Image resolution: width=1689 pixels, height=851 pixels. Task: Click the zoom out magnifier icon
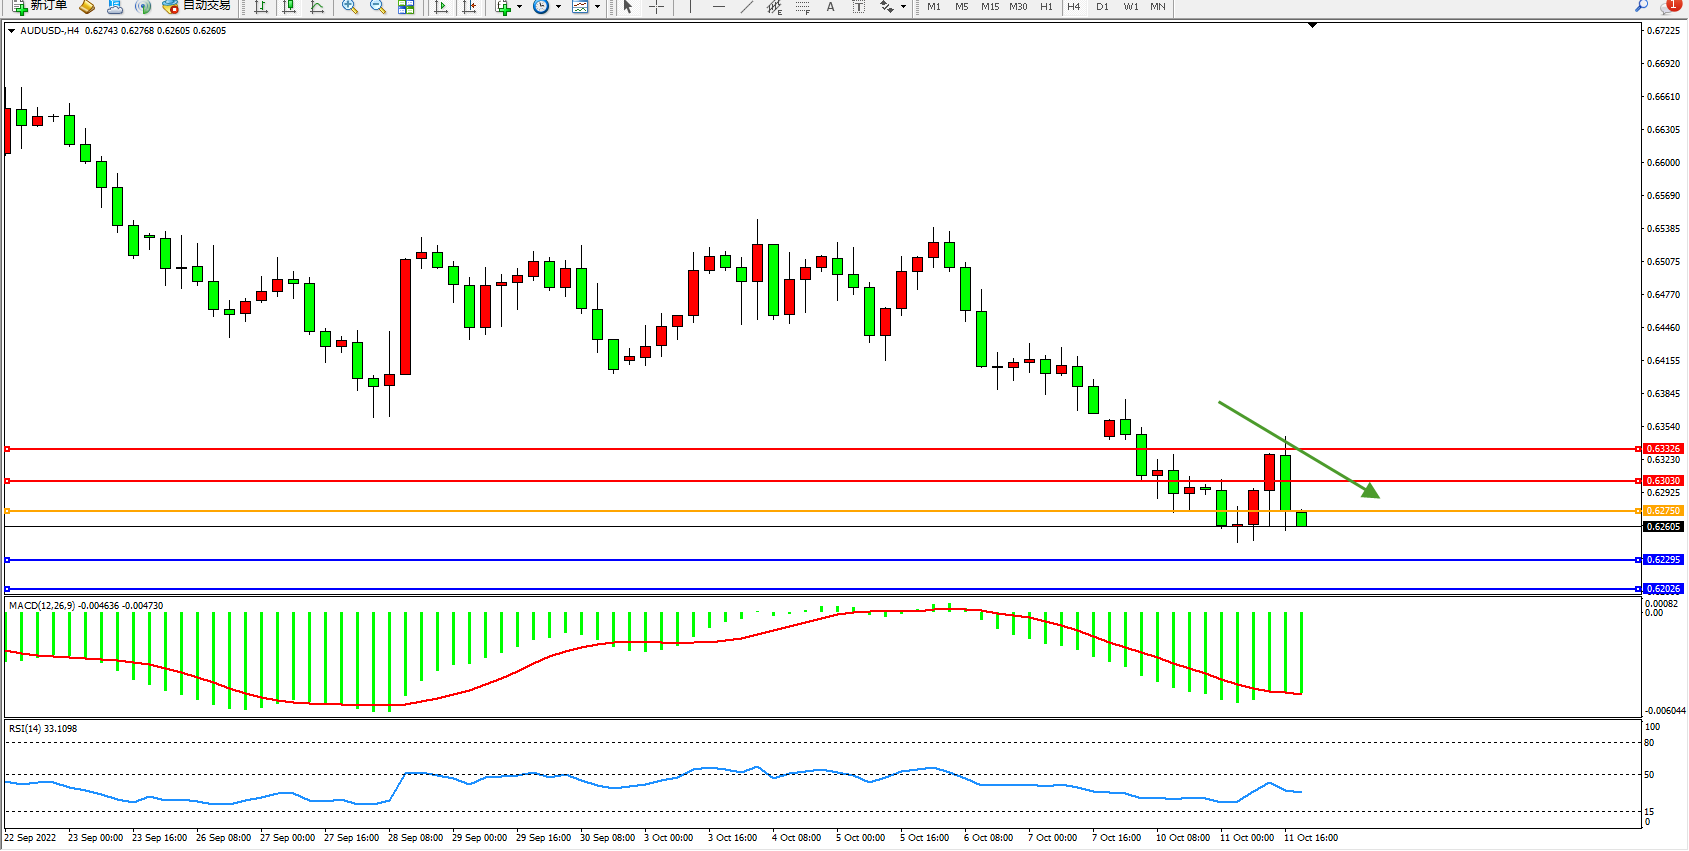[x=377, y=7]
